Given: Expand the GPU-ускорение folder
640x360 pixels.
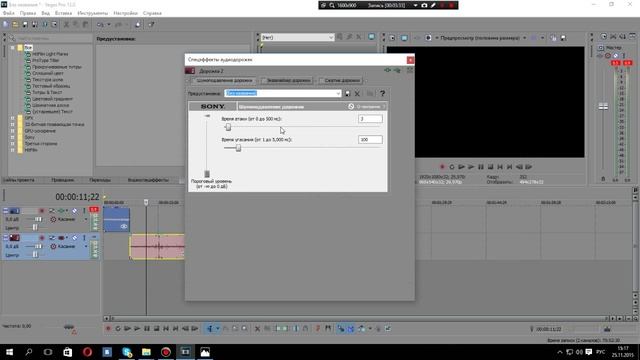Looking at the screenshot, I should pyautogui.click(x=13, y=131).
